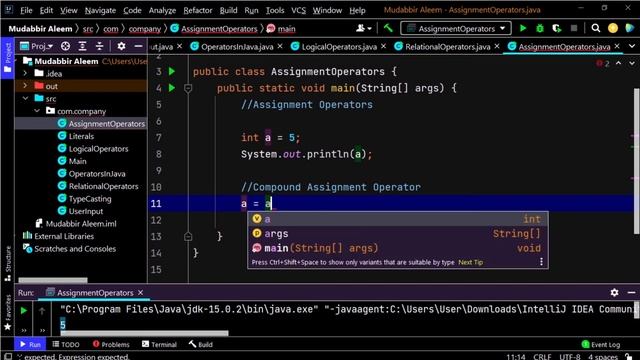The image size is (640, 360).
Task: Open the VCS menu
Action: 298,10
